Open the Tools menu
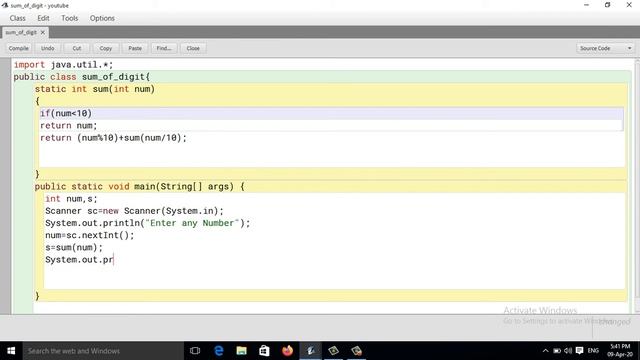Screen dimensions: 640x360 [69, 18]
